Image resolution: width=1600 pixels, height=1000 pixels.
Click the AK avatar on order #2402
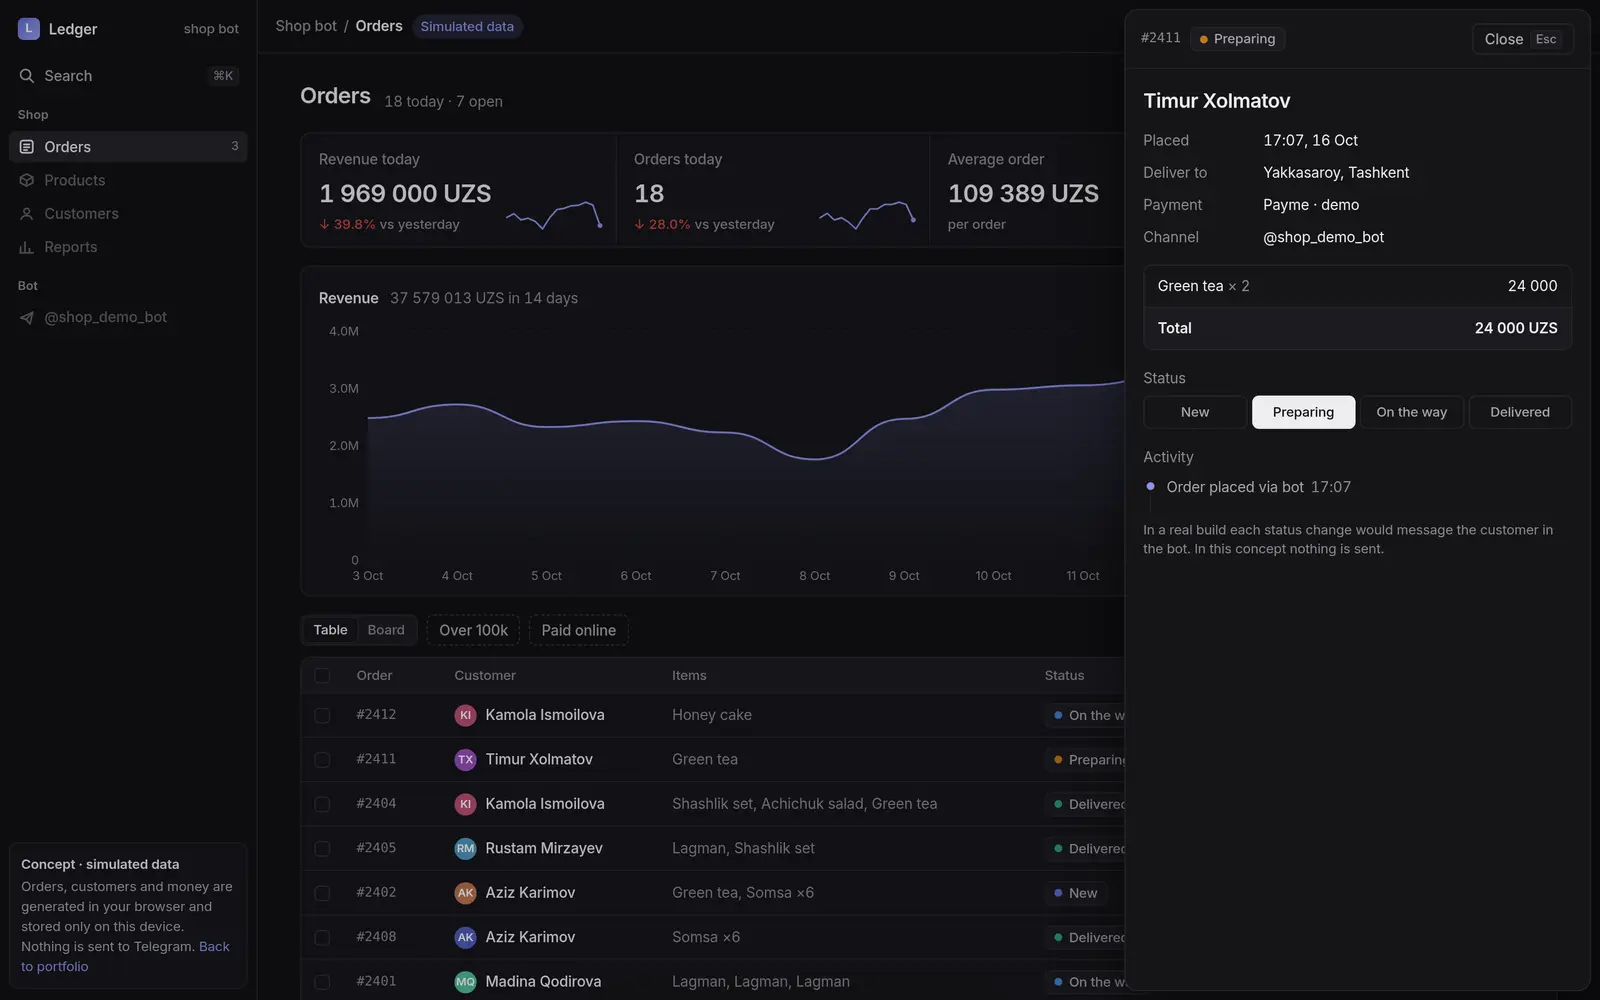coord(465,893)
